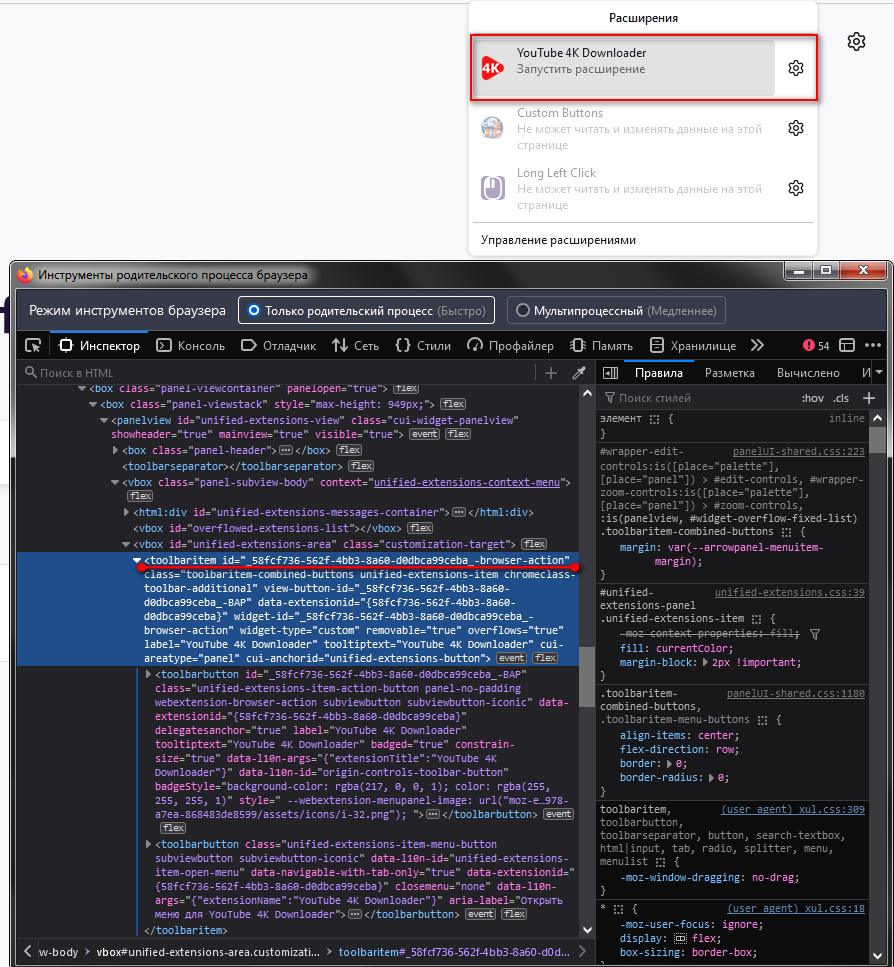Switch to Отладчик tab

pos(278,345)
